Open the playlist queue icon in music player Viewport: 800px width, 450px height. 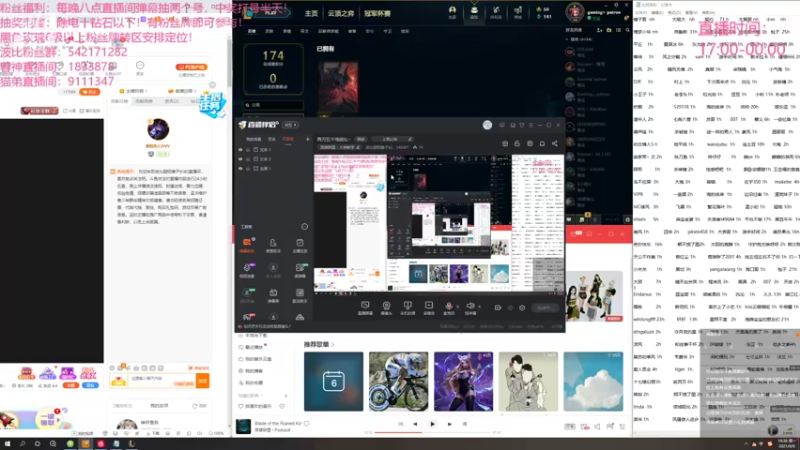(x=622, y=426)
